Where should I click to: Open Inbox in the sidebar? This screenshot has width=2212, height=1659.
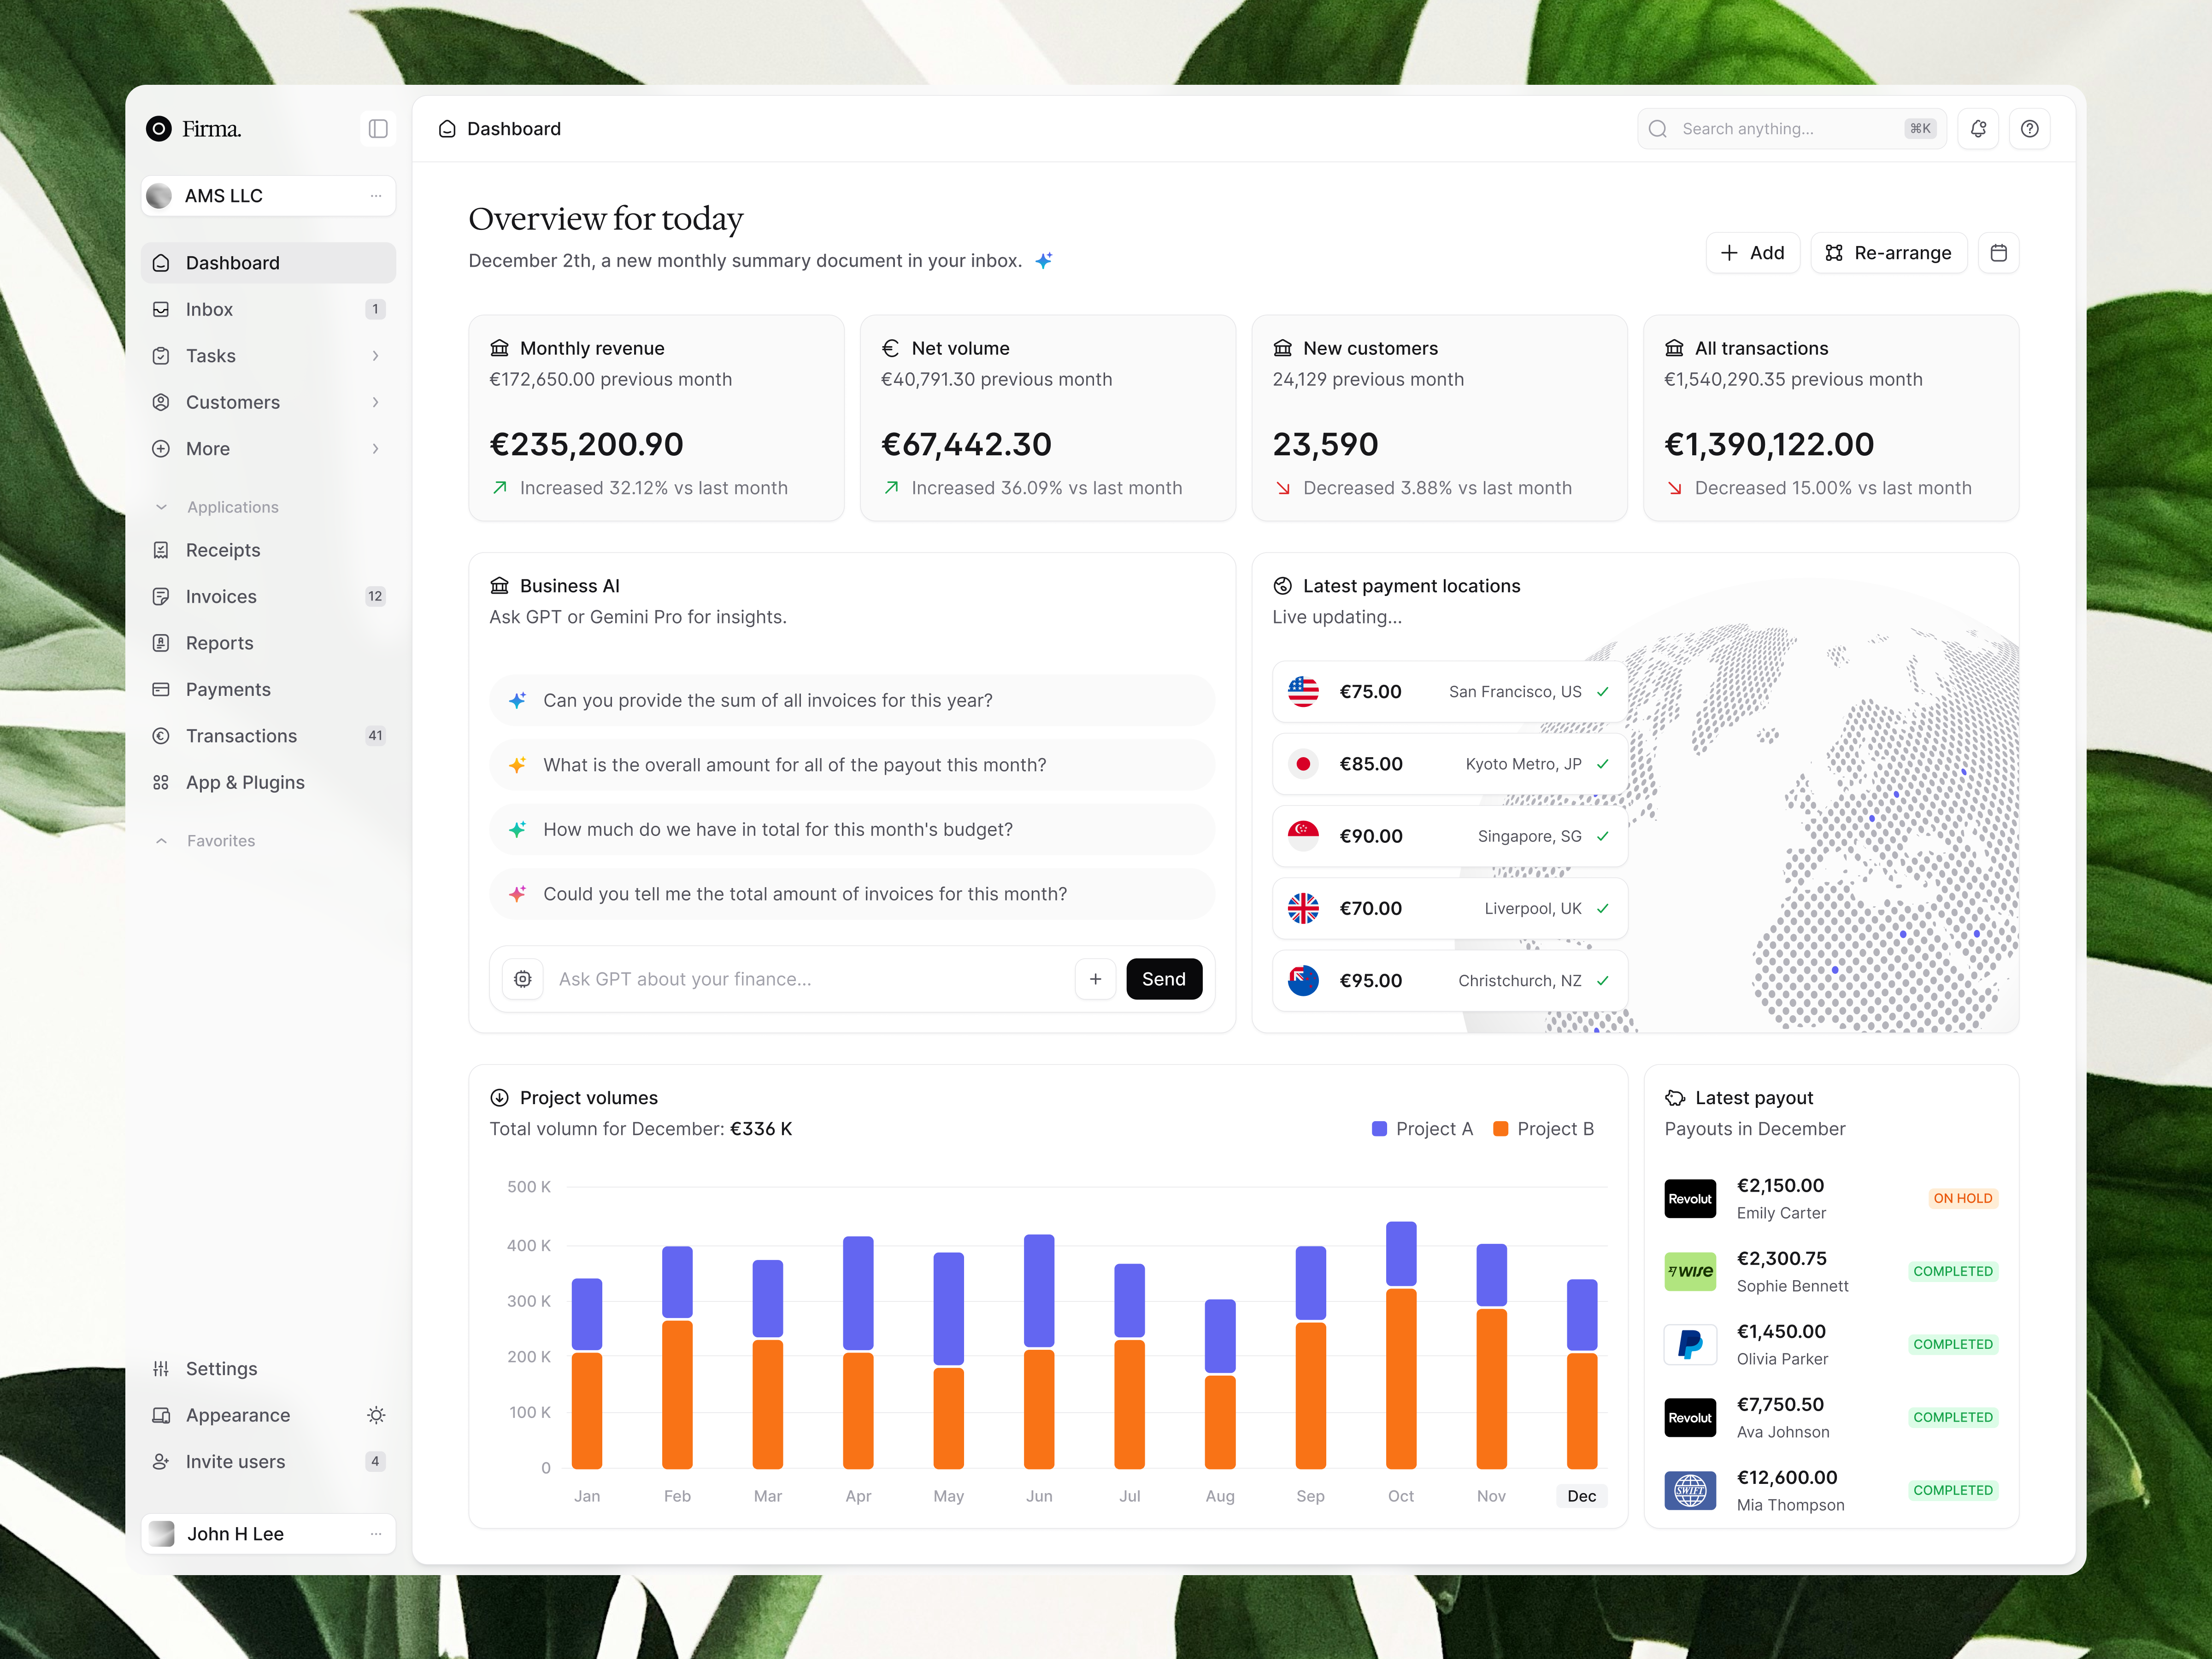pos(268,310)
